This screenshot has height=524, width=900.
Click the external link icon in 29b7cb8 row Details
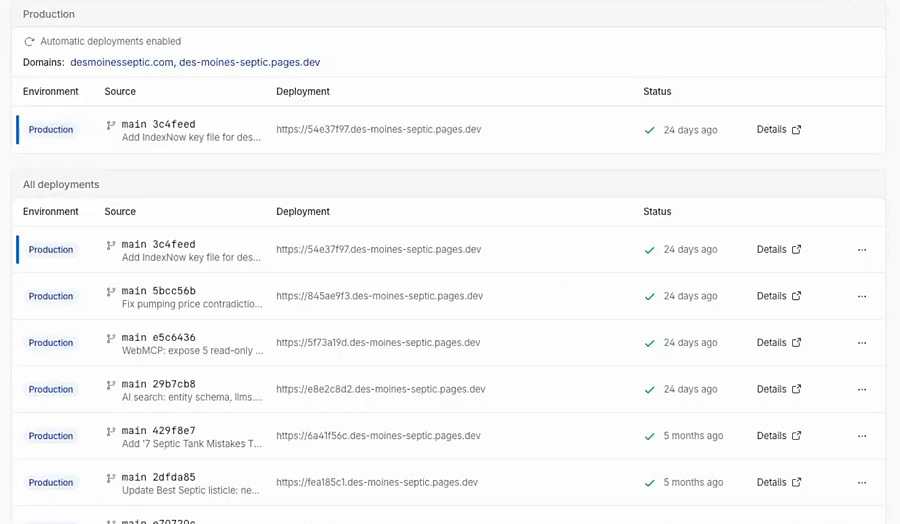click(x=796, y=389)
